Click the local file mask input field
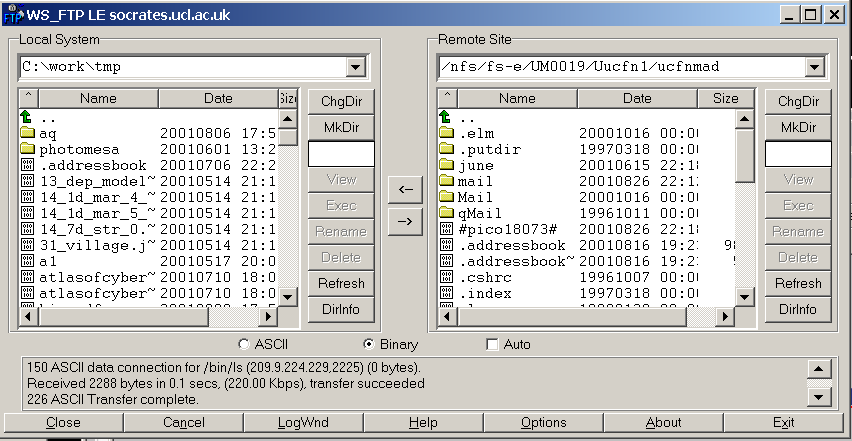The height and width of the screenshot is (441, 852). click(341, 154)
